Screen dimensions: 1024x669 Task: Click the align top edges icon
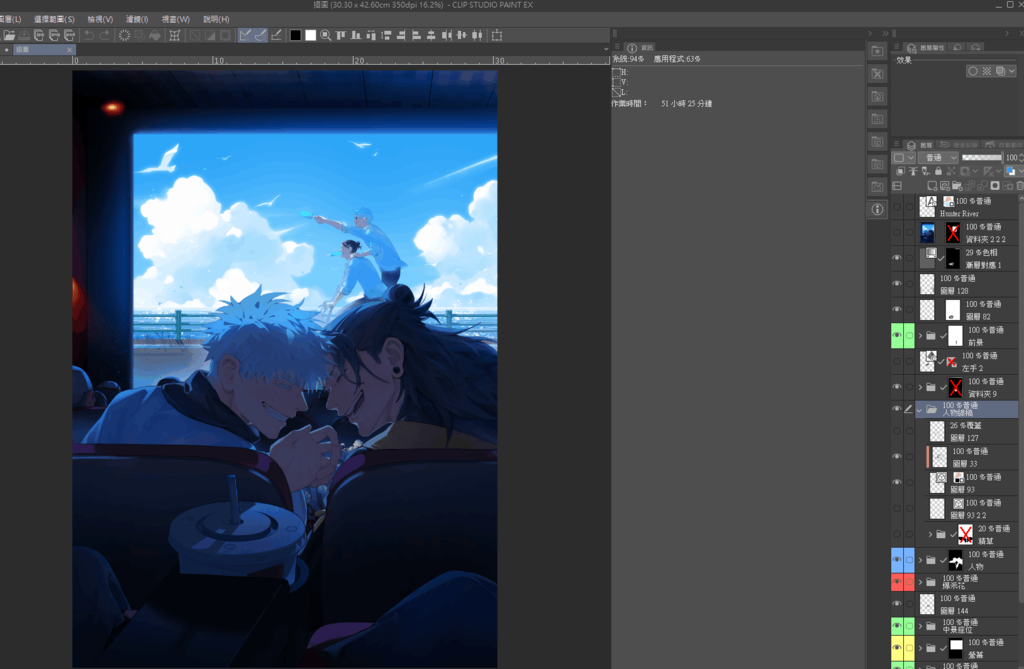tap(340, 35)
